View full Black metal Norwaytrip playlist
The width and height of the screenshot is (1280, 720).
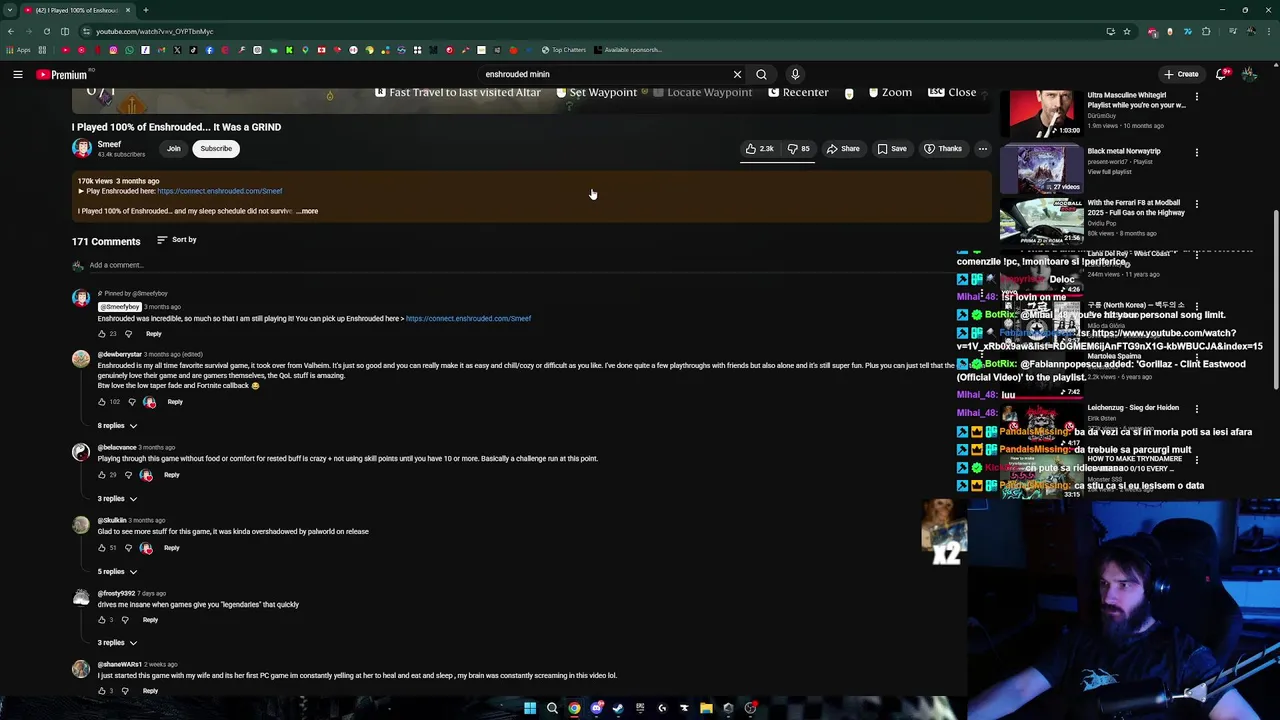click(1109, 172)
